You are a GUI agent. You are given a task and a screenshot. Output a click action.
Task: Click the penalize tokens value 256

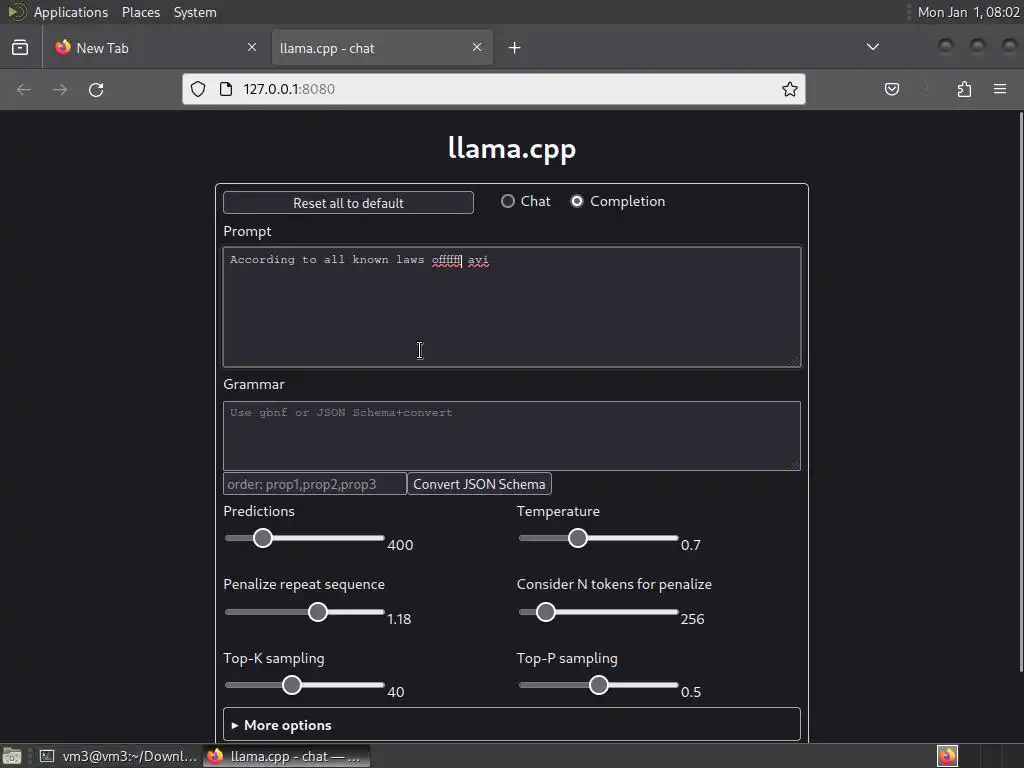pos(692,618)
